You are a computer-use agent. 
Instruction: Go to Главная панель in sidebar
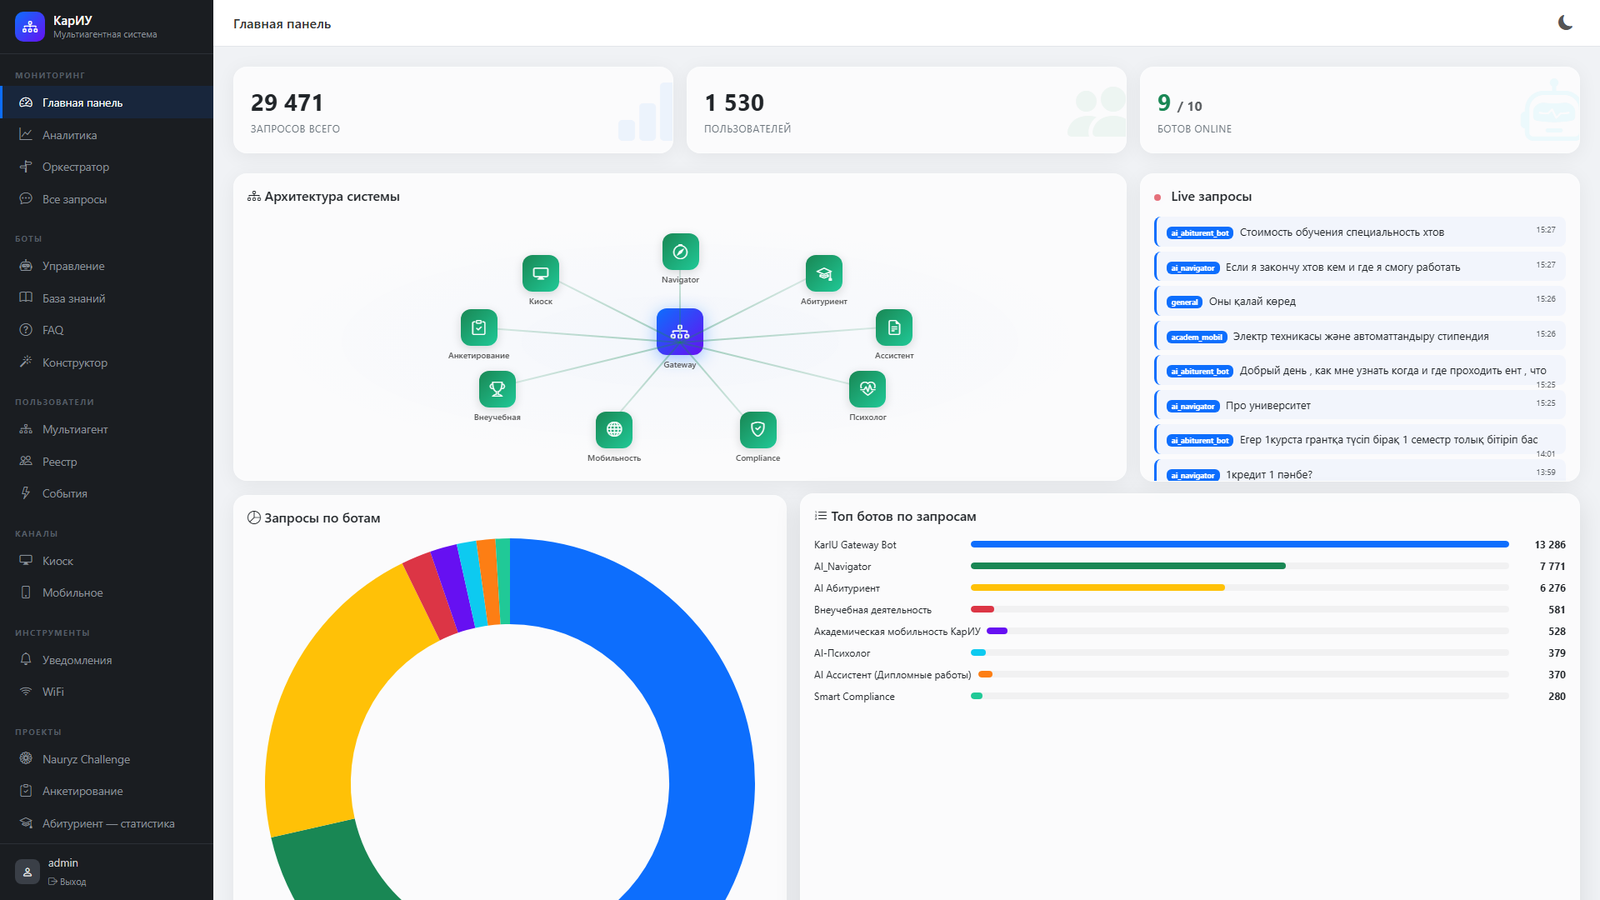coord(106,102)
